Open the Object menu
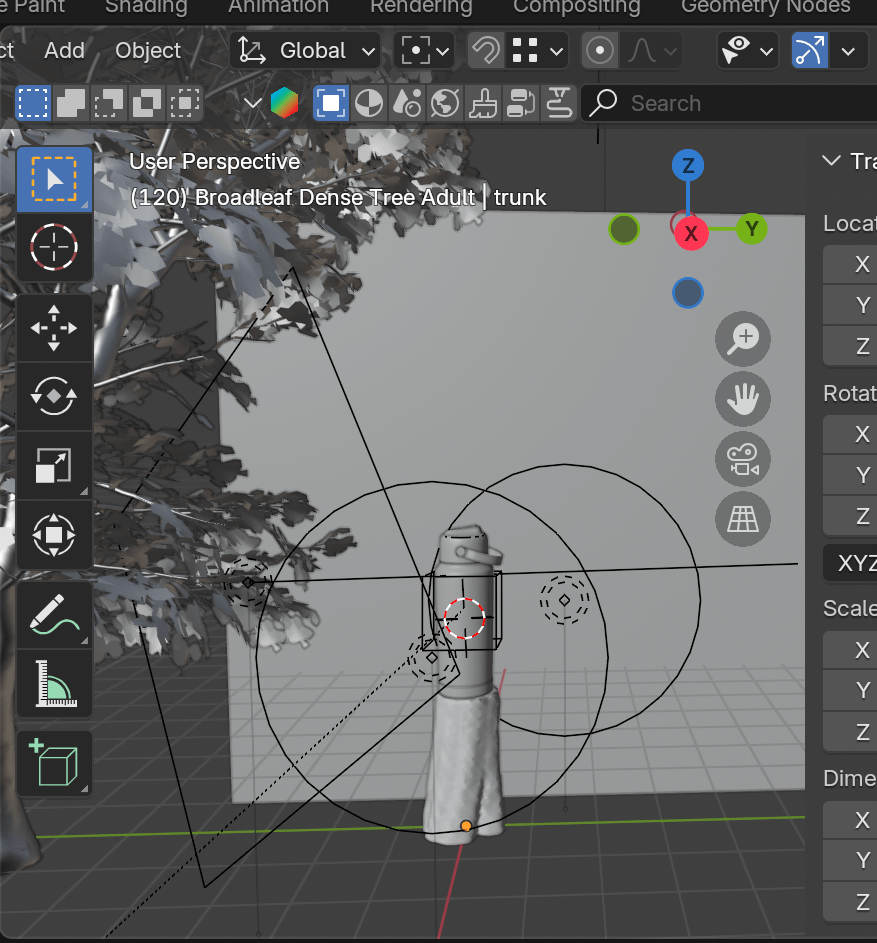877x943 pixels. [148, 50]
